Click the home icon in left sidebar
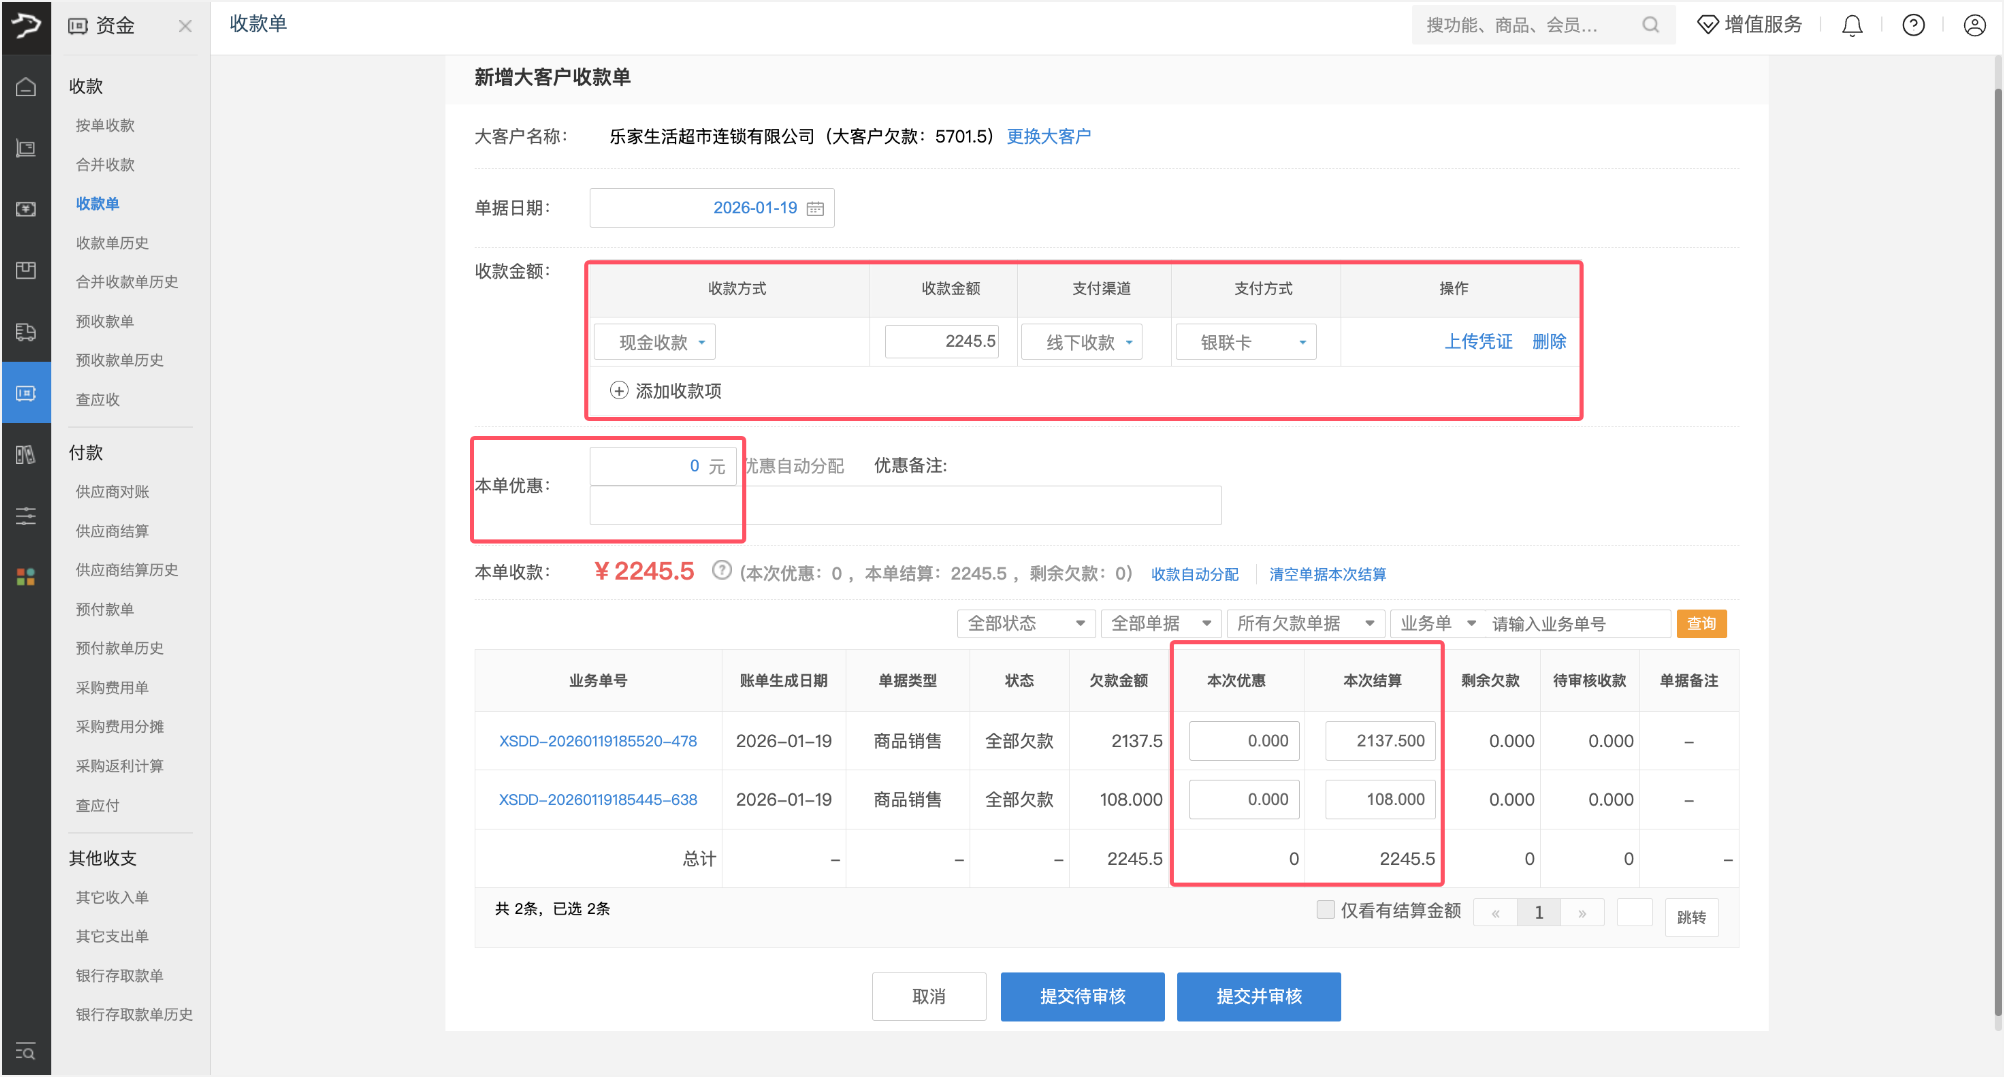 [26, 88]
